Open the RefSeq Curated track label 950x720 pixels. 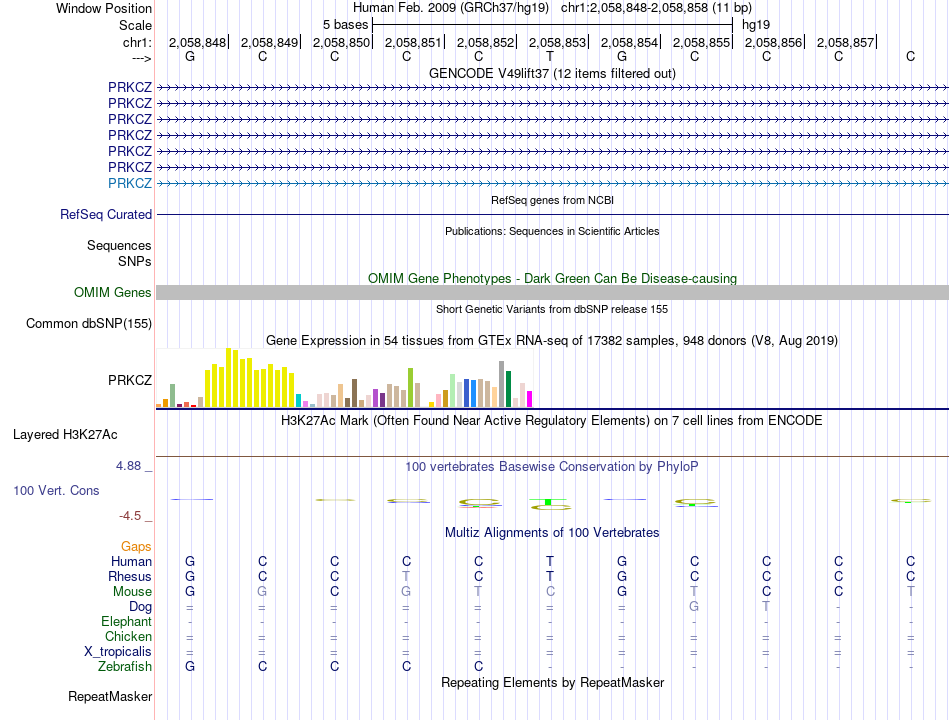pos(106,215)
